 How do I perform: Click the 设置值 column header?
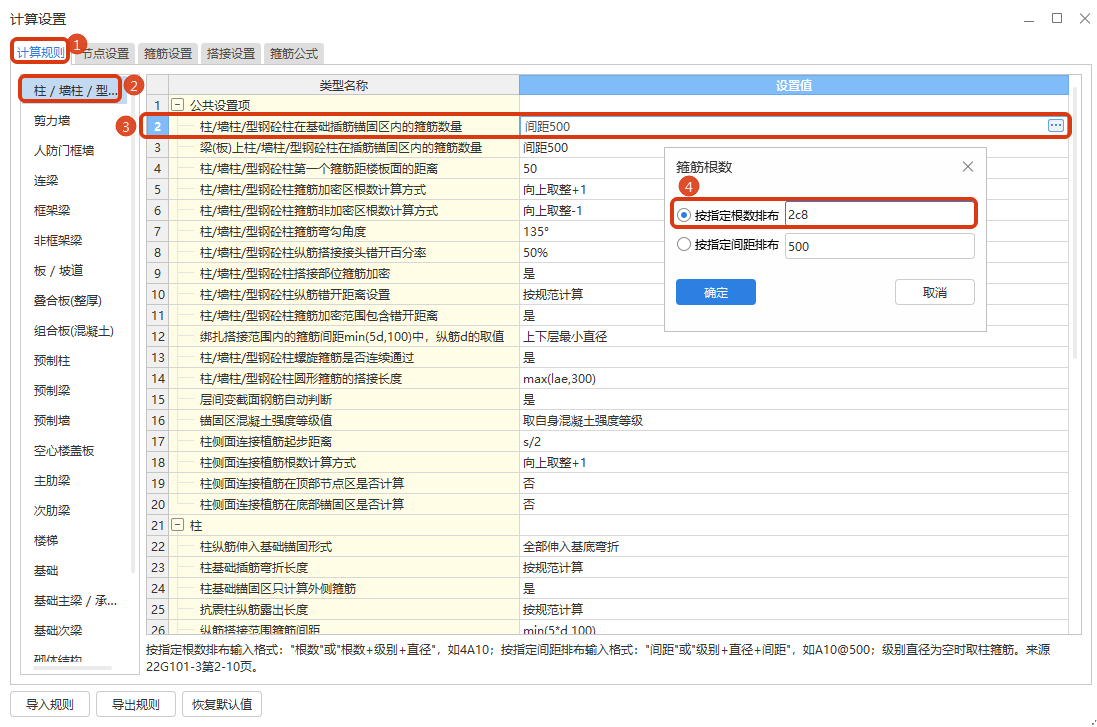793,85
